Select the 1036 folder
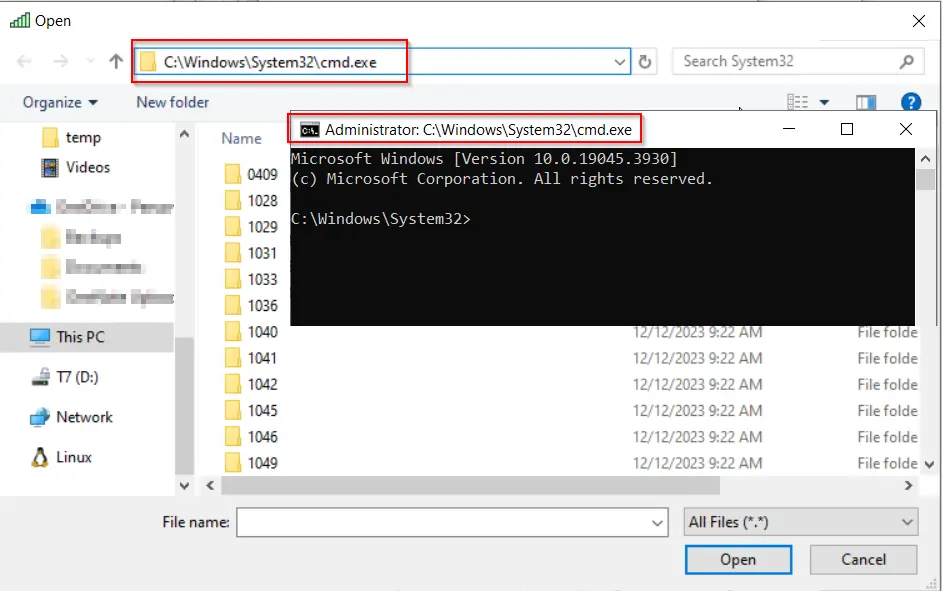The width and height of the screenshot is (943, 591). (x=262, y=306)
